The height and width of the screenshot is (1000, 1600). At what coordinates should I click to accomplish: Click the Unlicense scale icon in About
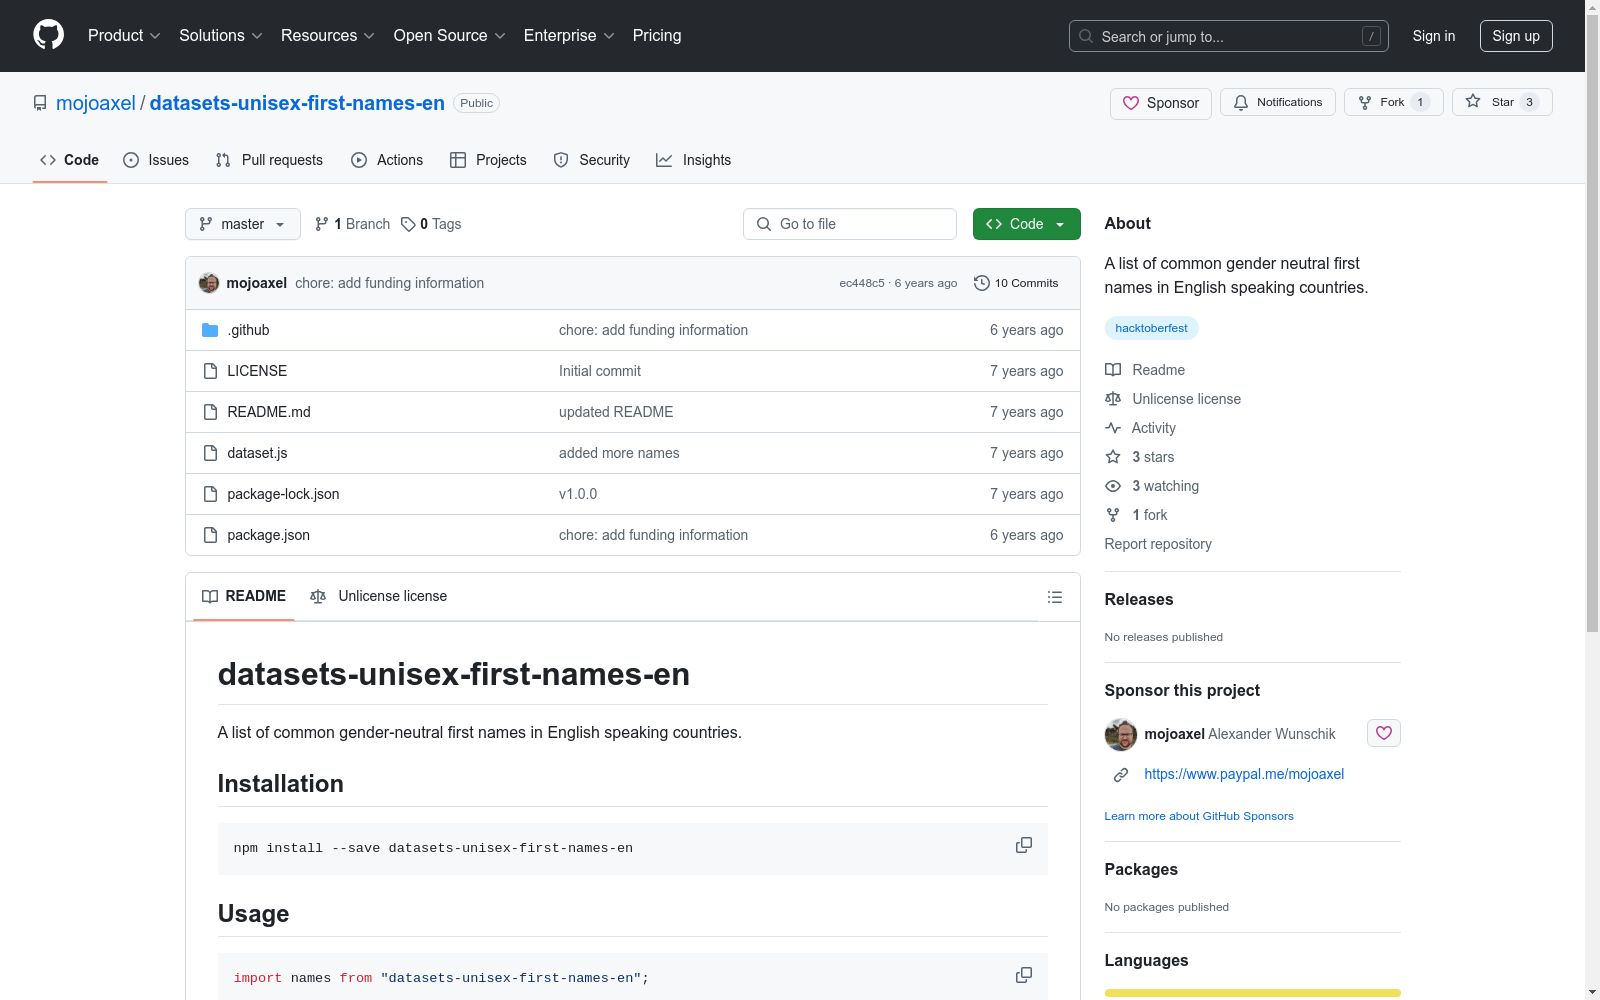1113,399
